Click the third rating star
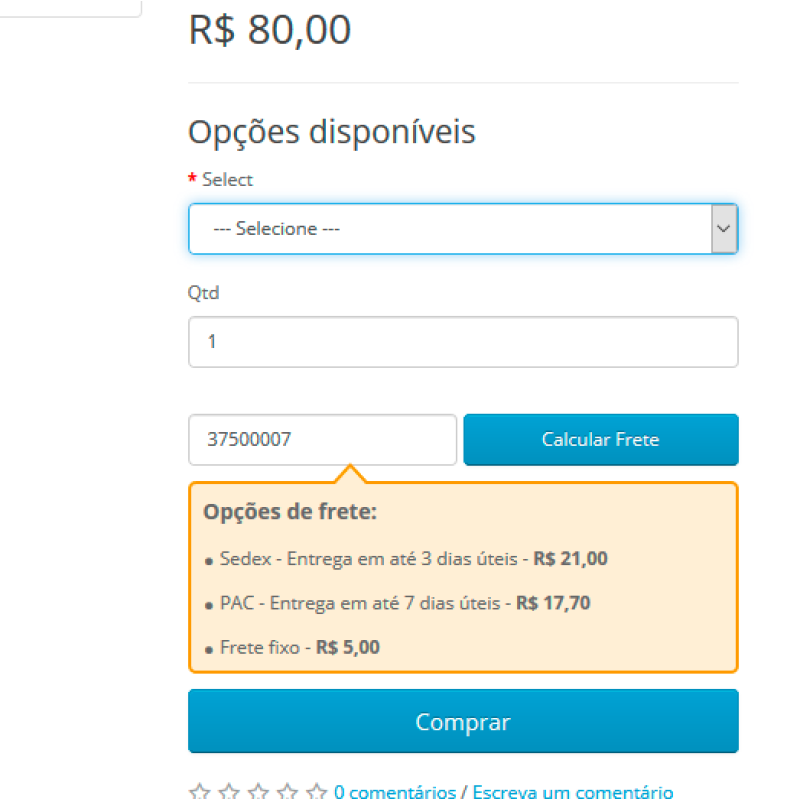 pyautogui.click(x=258, y=792)
